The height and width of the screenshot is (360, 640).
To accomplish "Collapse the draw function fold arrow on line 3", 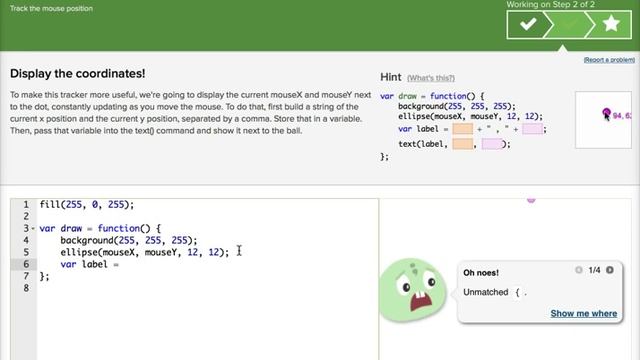I will (x=33, y=229).
